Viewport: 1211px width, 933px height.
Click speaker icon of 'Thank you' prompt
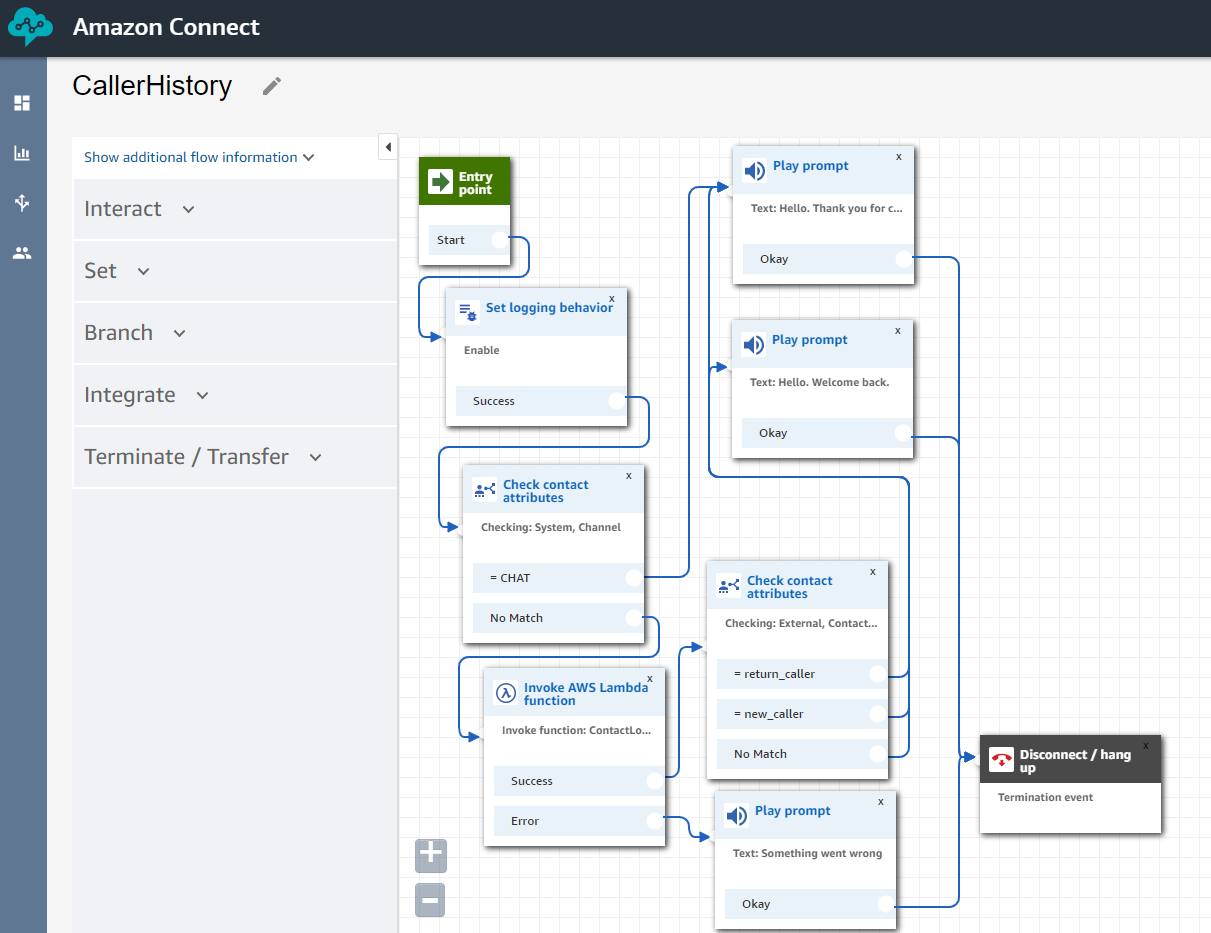pos(755,170)
